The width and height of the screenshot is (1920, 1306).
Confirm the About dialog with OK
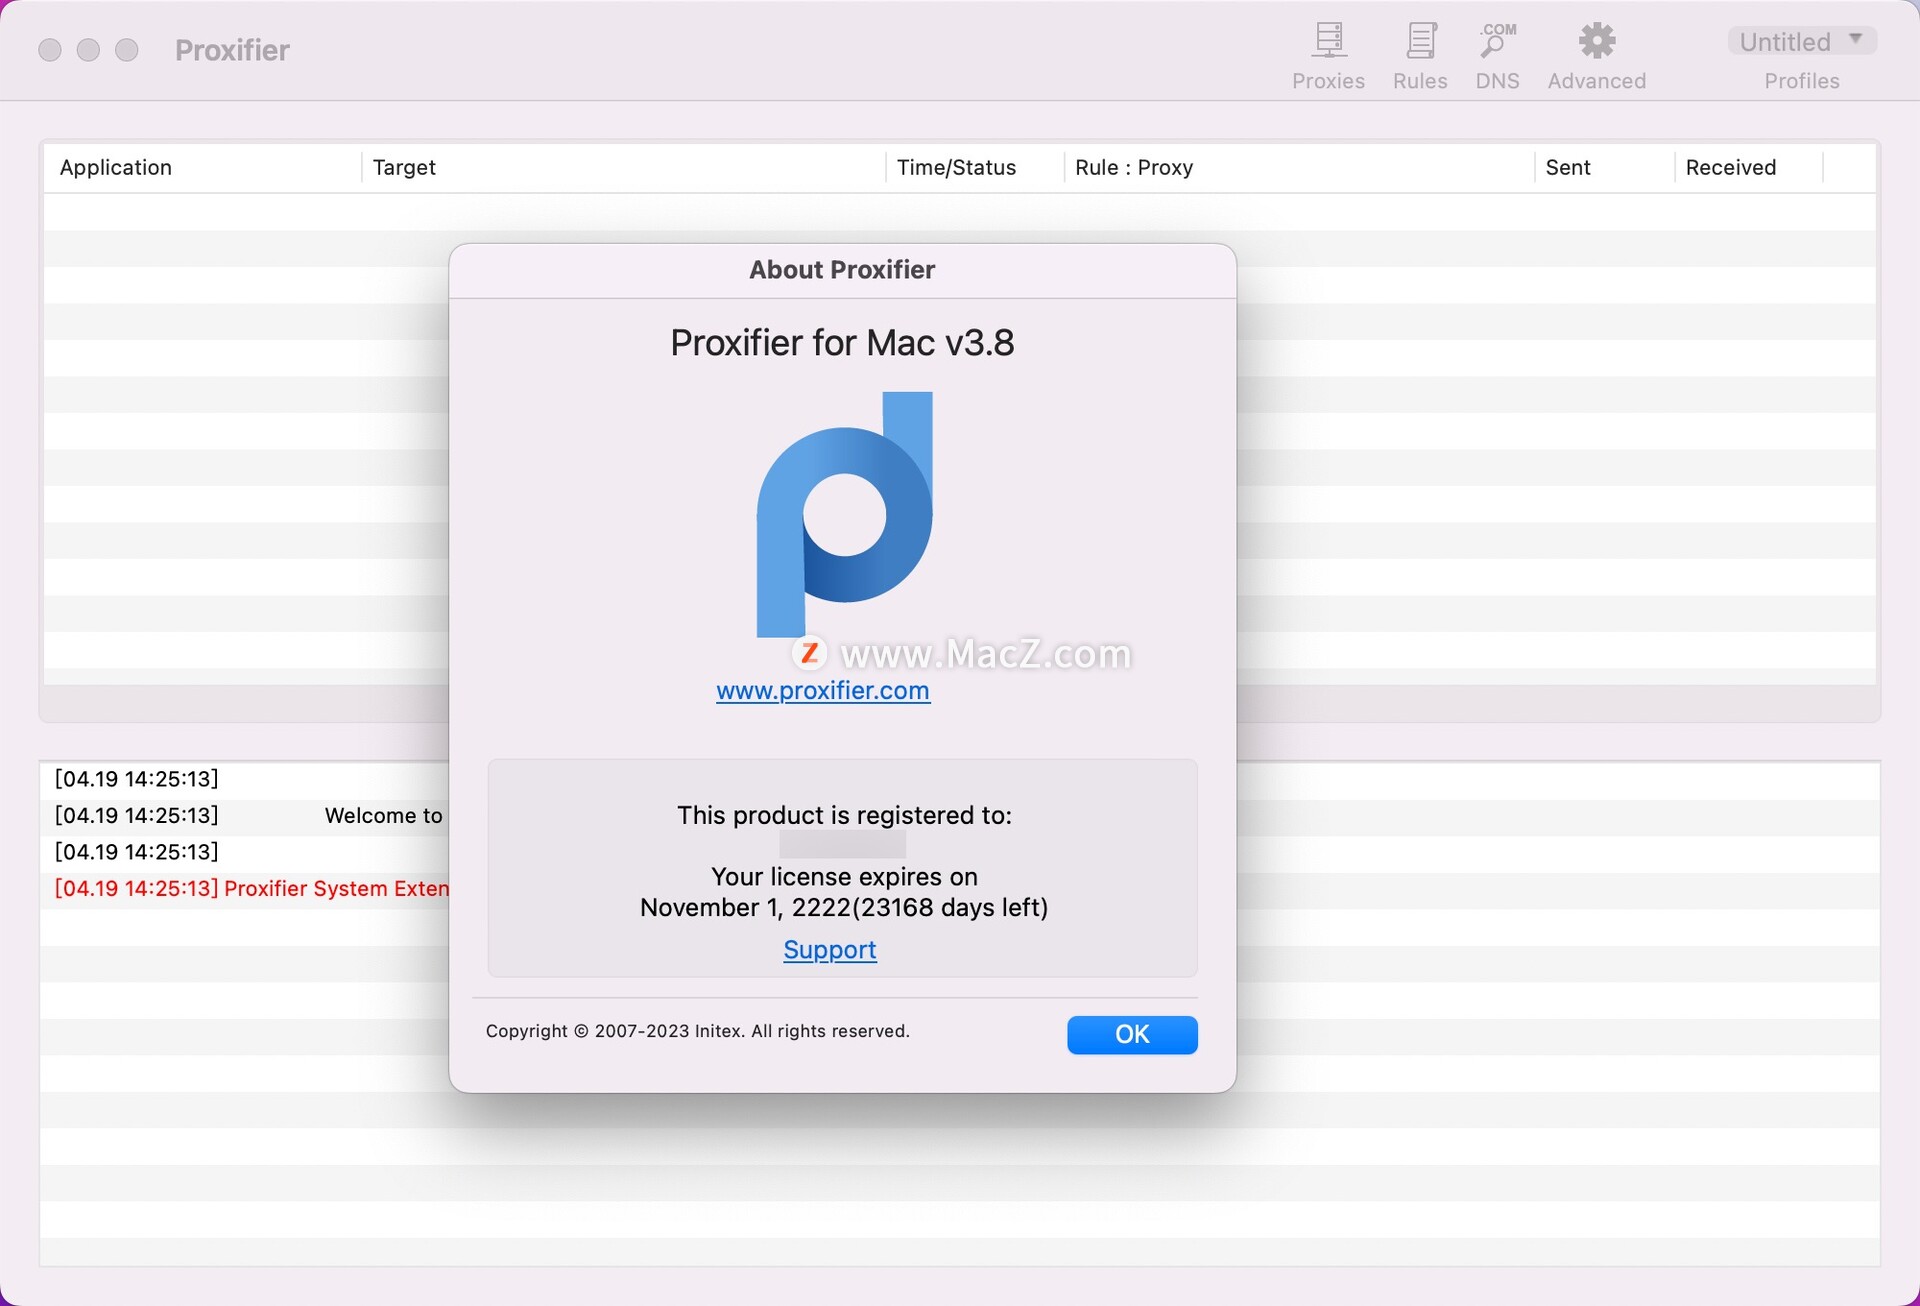[1132, 1034]
